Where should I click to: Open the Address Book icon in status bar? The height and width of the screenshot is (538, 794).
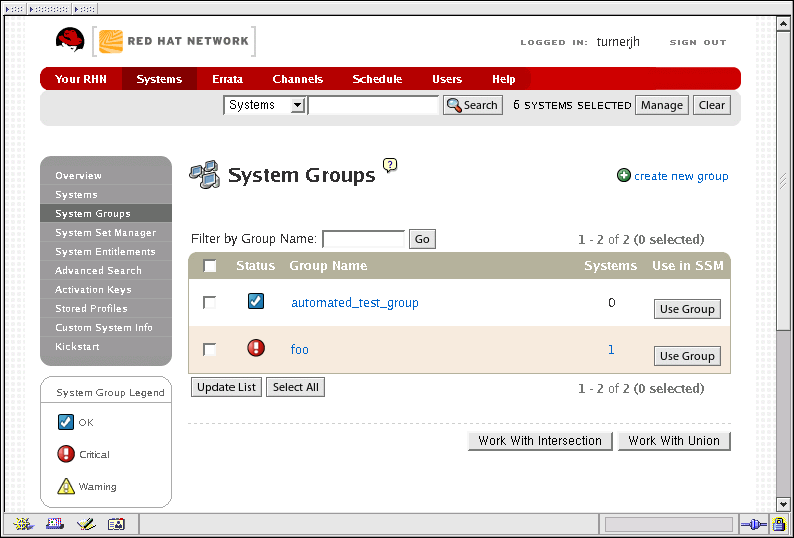[116, 524]
